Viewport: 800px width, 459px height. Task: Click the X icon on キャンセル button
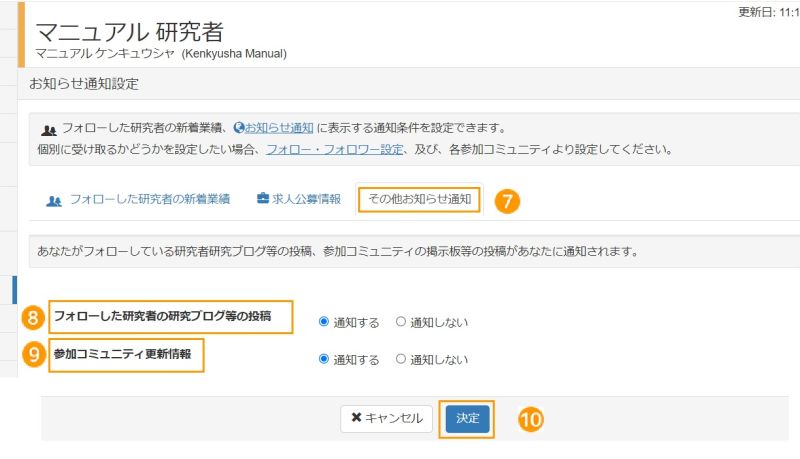pyautogui.click(x=356, y=417)
